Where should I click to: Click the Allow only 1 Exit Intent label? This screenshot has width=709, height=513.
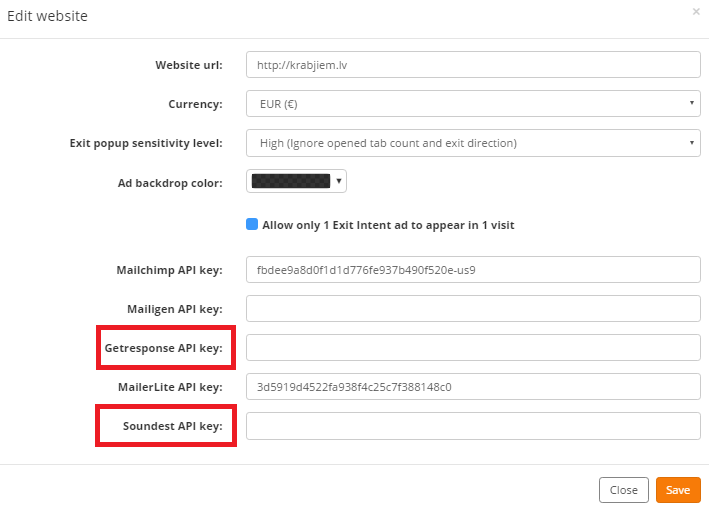pyautogui.click(x=388, y=225)
